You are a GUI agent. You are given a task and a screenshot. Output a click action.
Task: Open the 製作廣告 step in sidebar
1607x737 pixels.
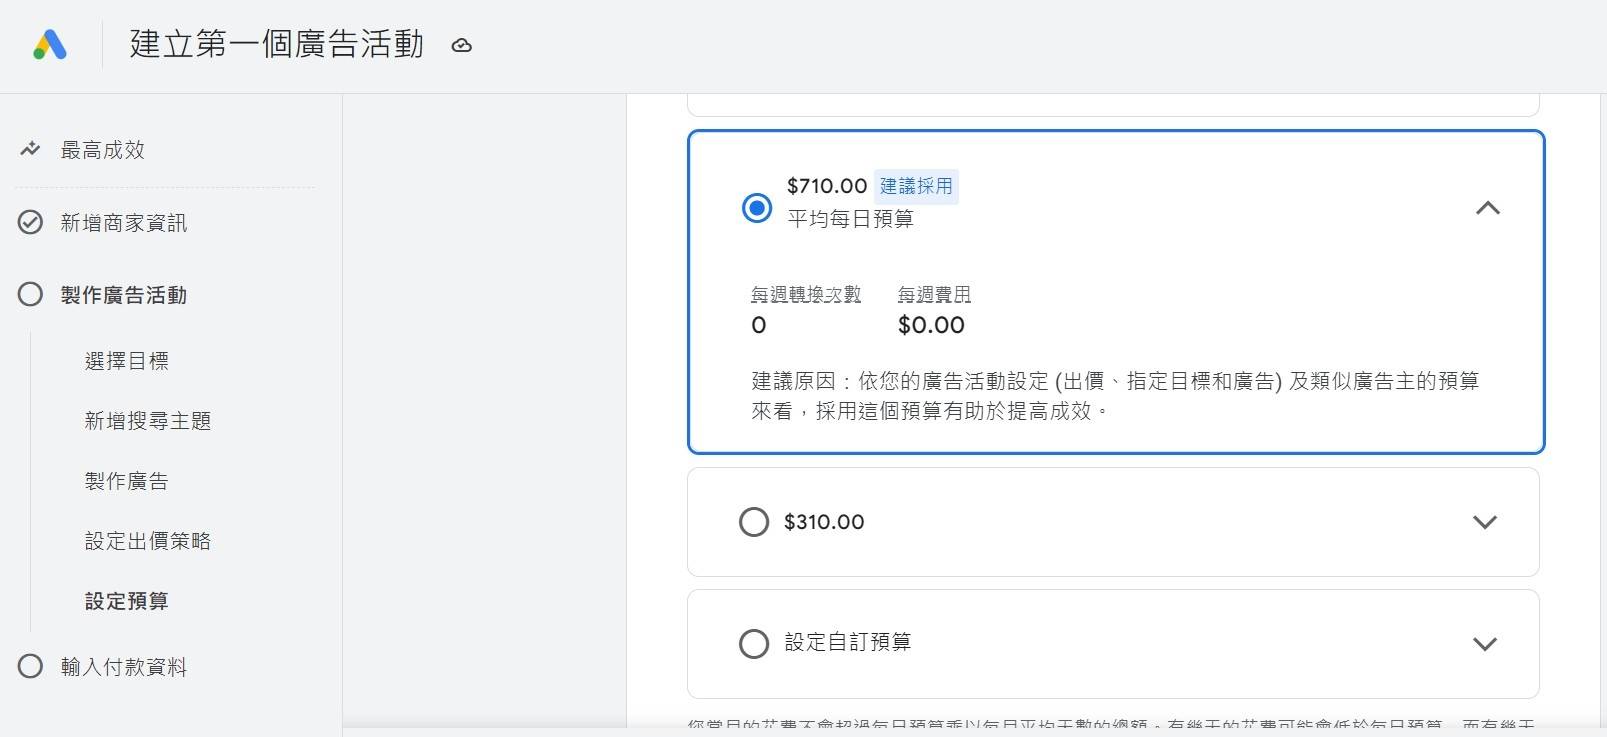[127, 481]
